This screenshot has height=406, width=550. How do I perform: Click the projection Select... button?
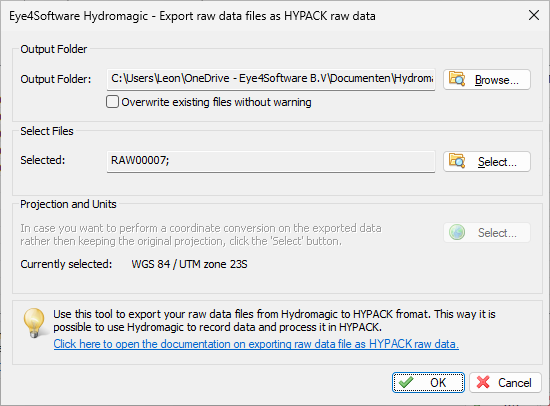487,233
